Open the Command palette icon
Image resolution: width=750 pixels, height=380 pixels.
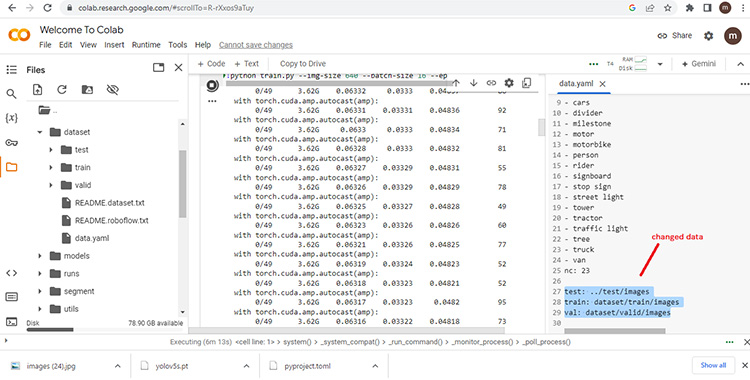point(11,297)
